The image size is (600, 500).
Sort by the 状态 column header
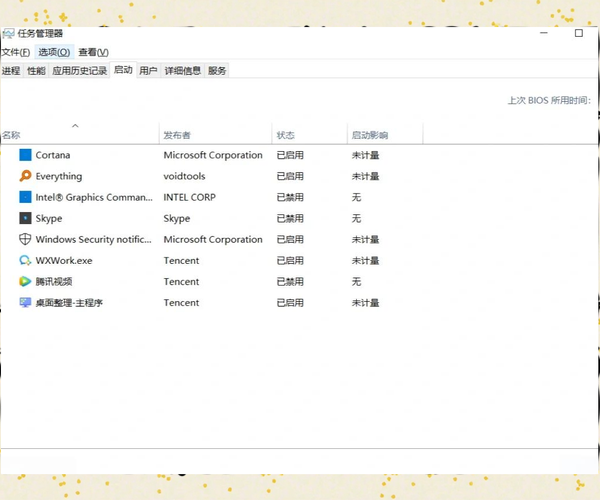pyautogui.click(x=286, y=135)
